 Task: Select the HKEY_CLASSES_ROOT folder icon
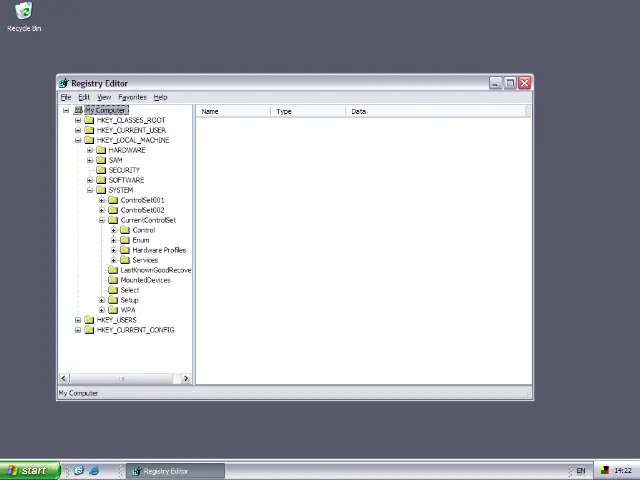[x=89, y=120]
